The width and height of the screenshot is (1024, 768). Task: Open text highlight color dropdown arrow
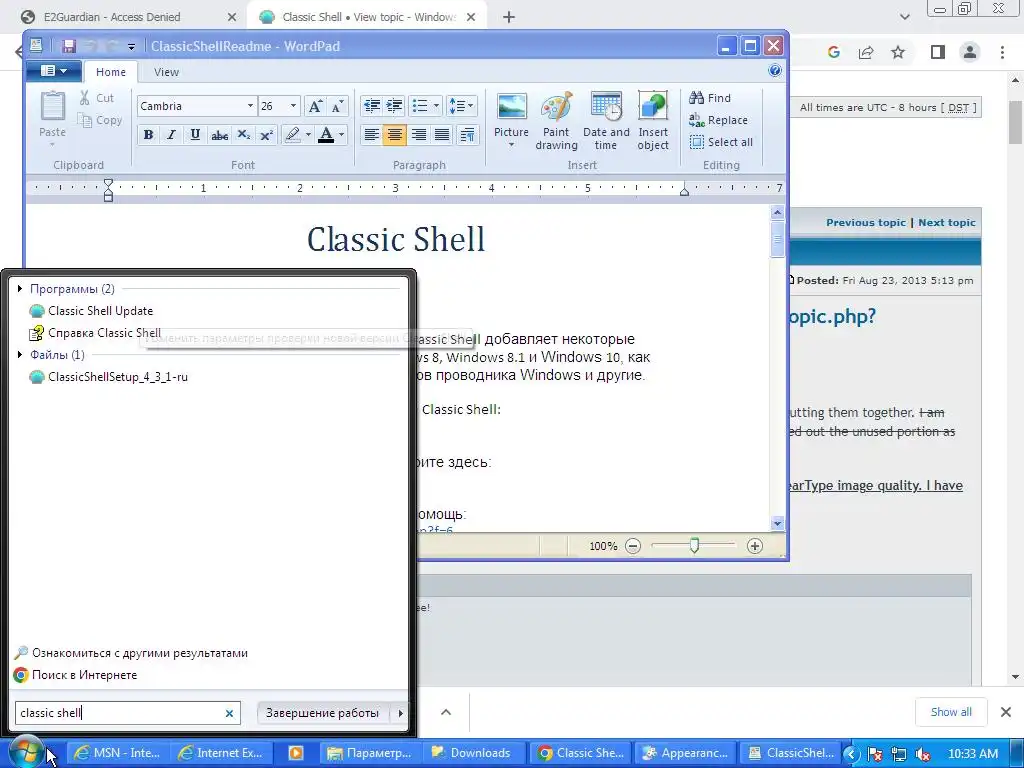click(308, 135)
